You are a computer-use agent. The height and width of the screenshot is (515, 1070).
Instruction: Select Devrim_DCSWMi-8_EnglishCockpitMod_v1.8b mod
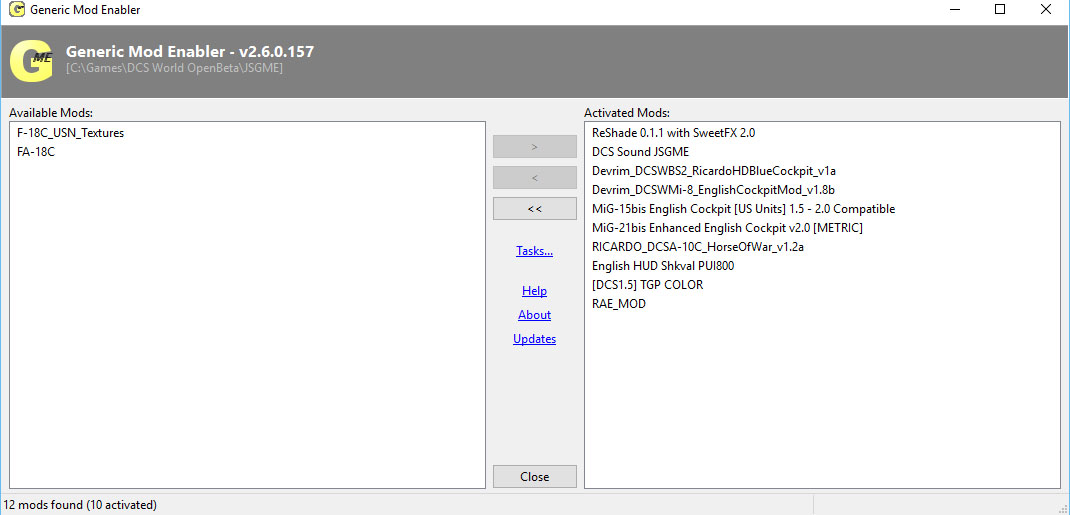click(713, 190)
